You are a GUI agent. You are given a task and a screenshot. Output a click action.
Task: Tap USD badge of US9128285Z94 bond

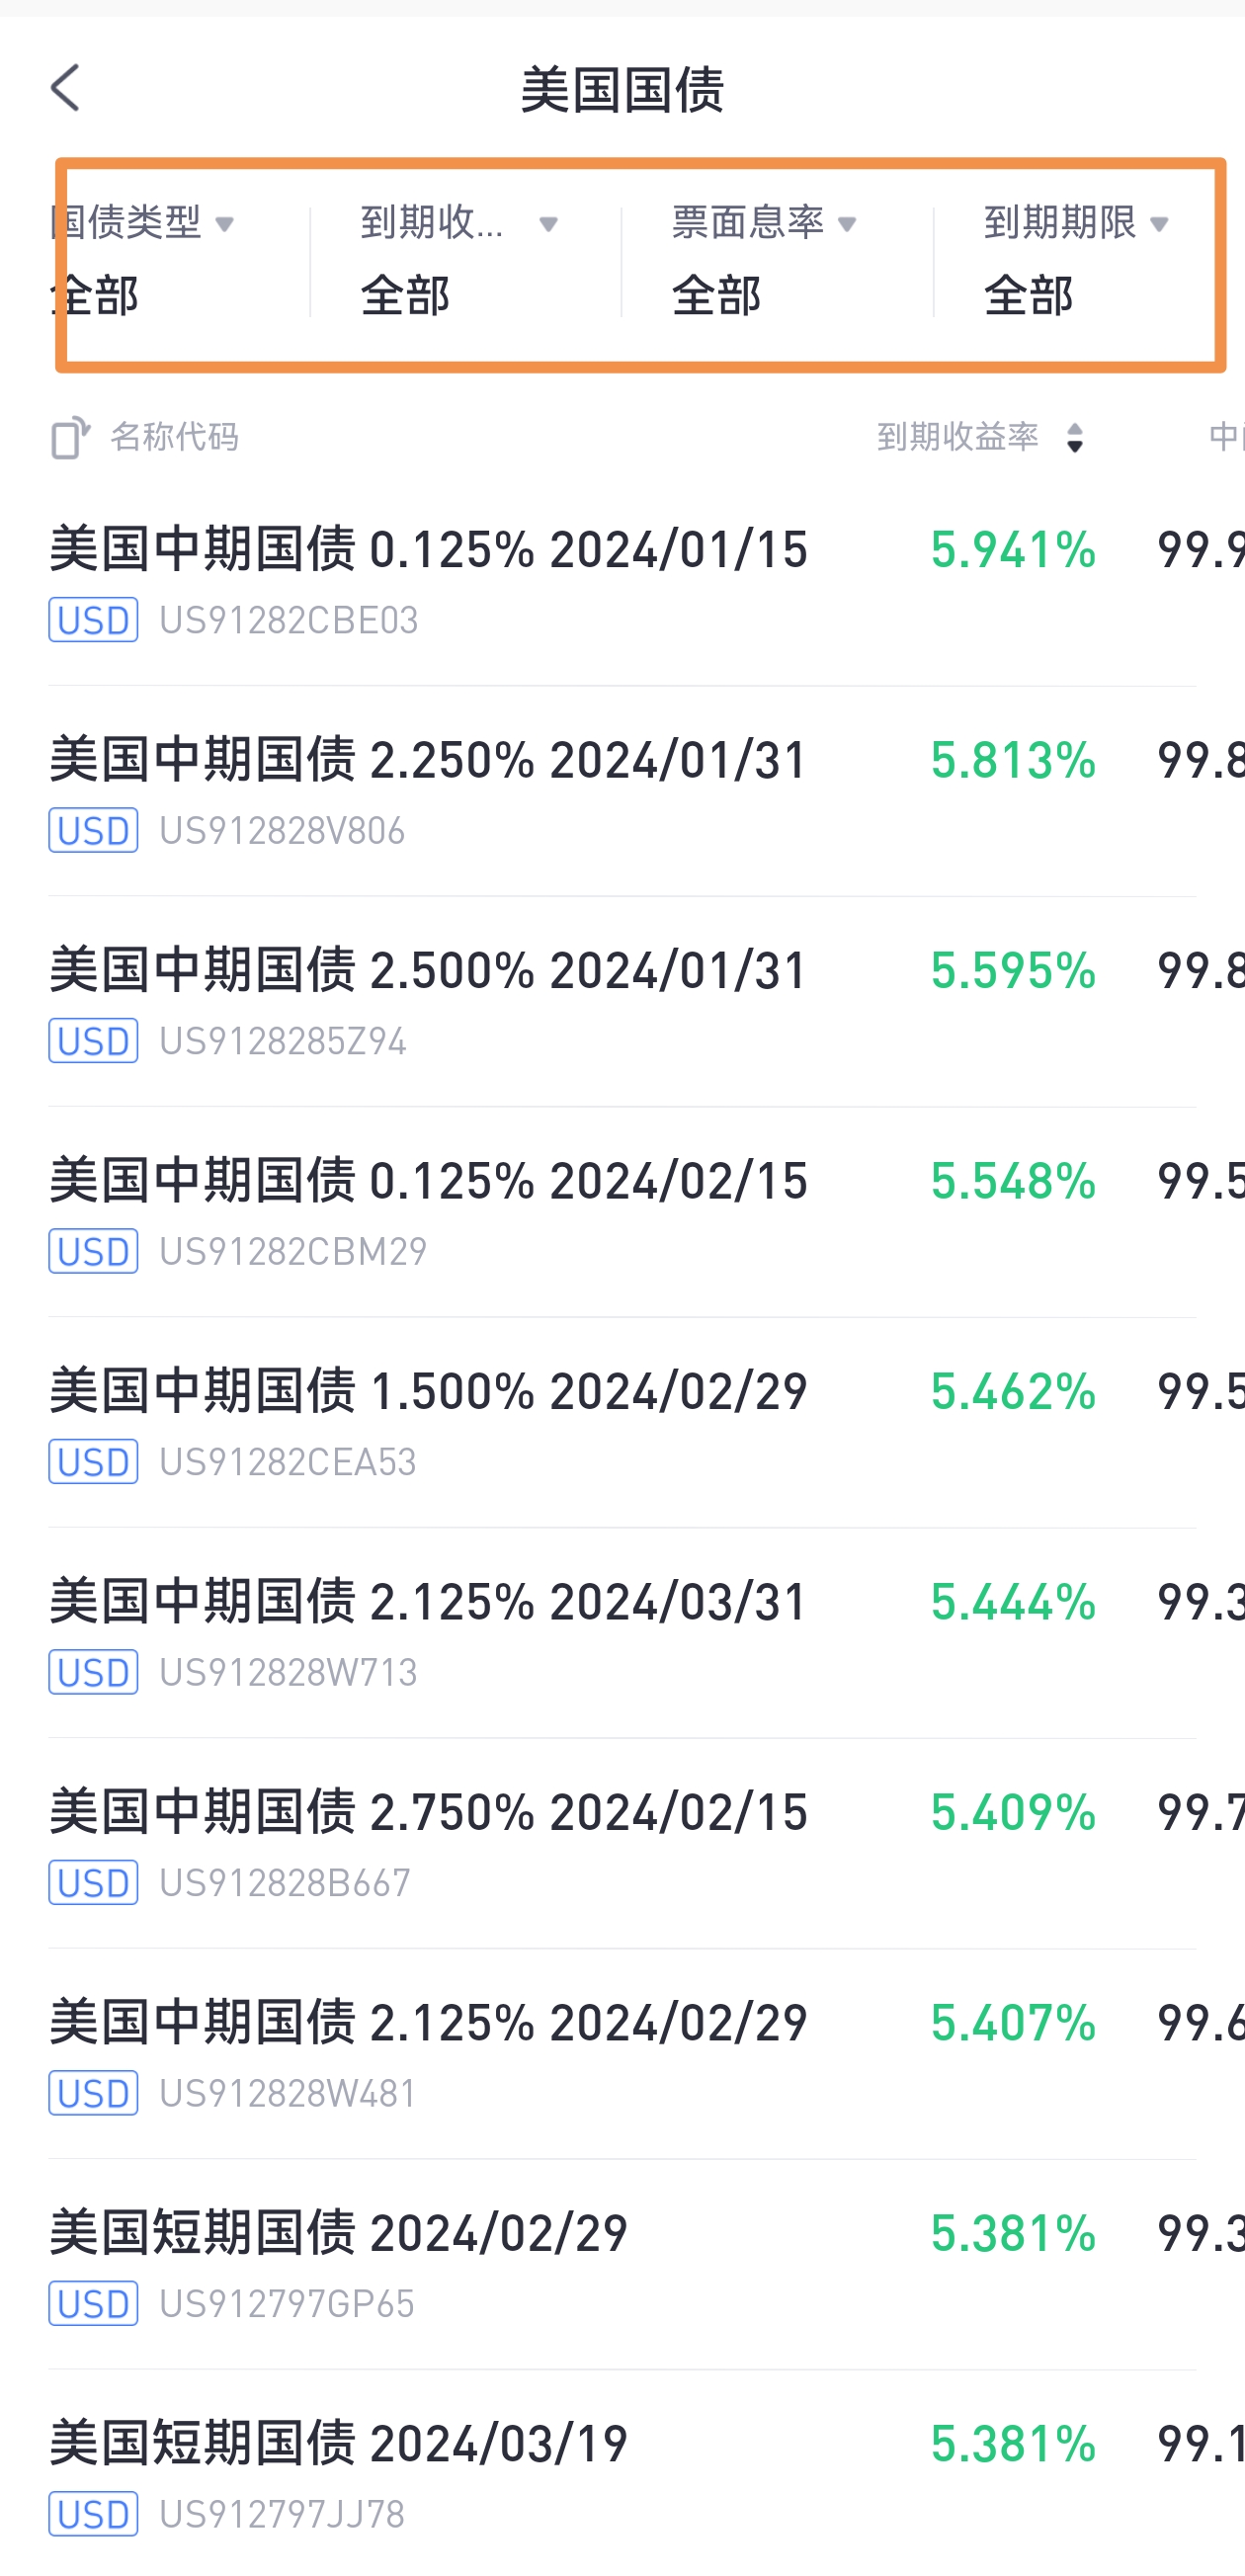93,1041
